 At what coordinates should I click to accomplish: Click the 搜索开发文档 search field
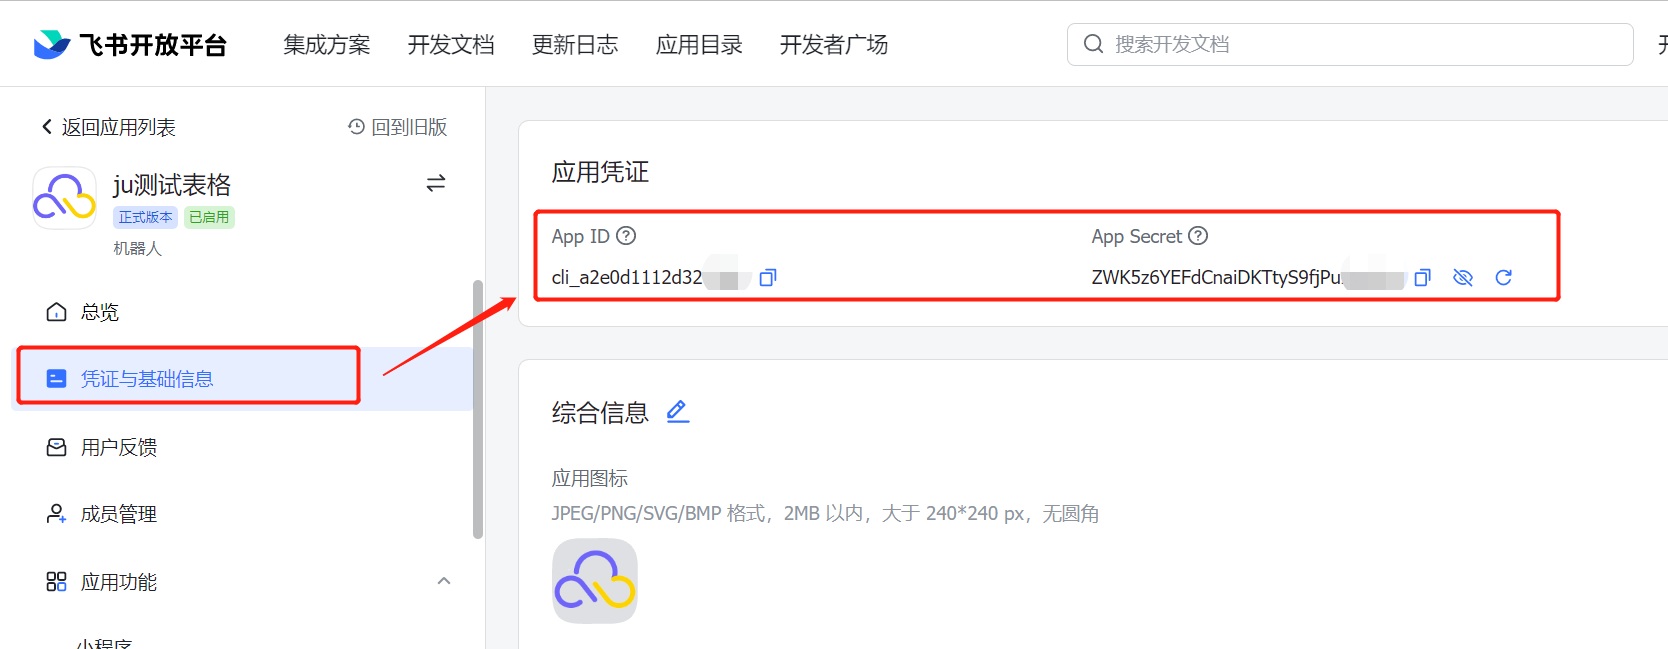click(1350, 44)
